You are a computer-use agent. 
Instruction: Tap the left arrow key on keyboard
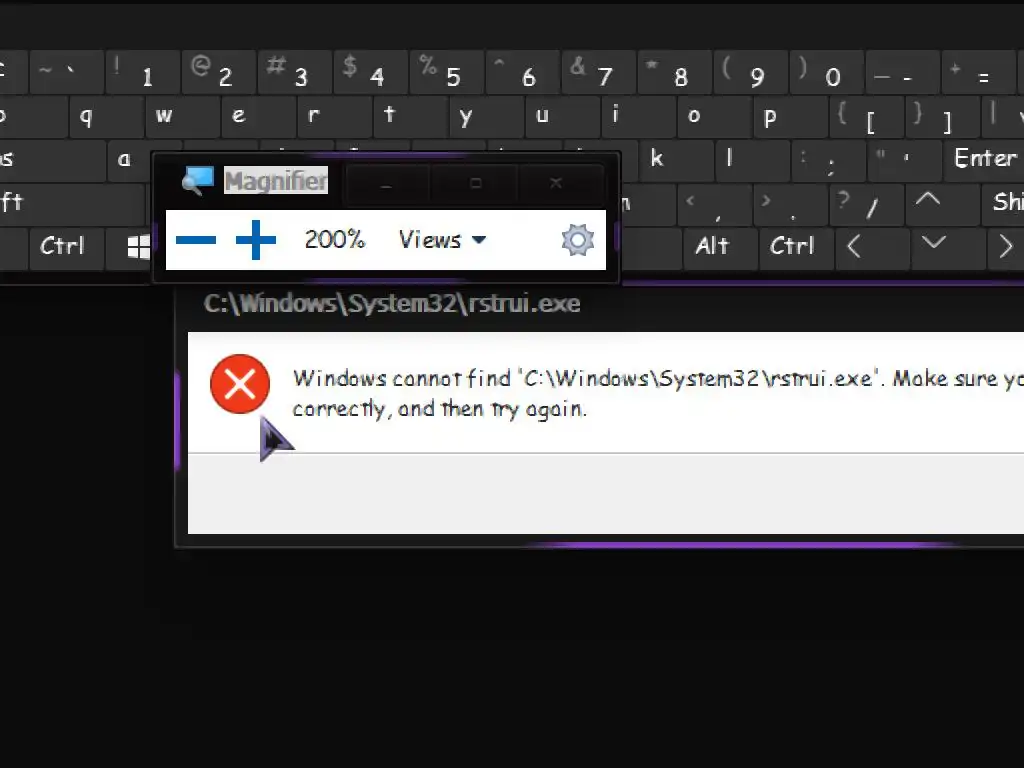pos(872,248)
